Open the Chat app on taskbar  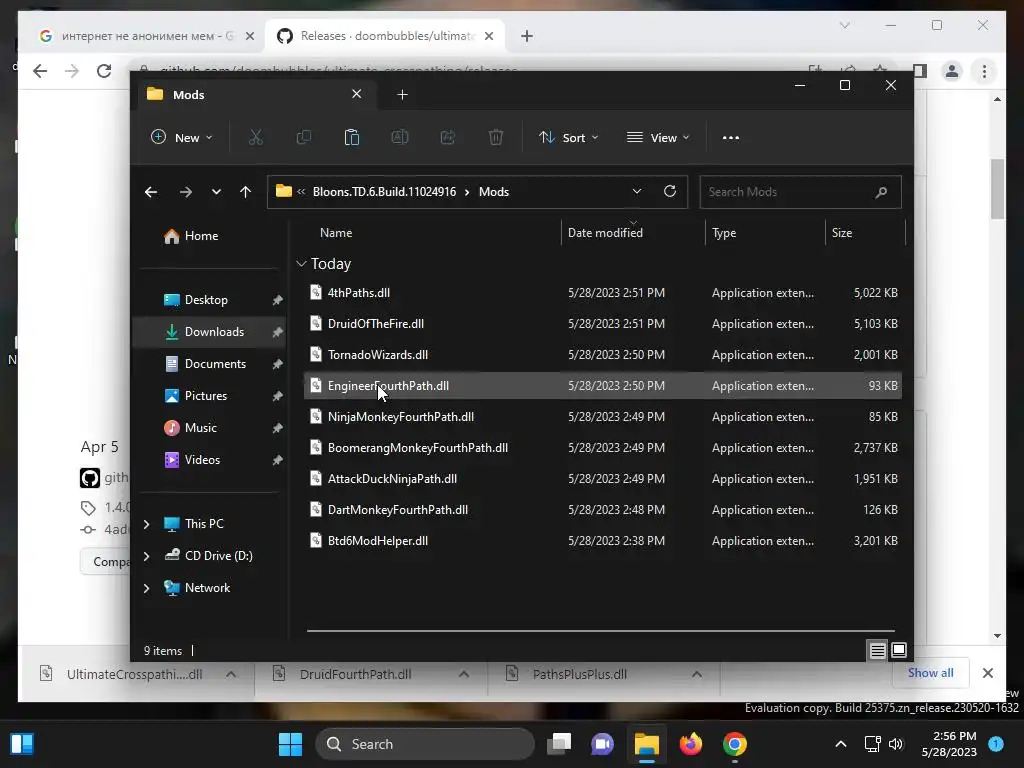click(602, 744)
